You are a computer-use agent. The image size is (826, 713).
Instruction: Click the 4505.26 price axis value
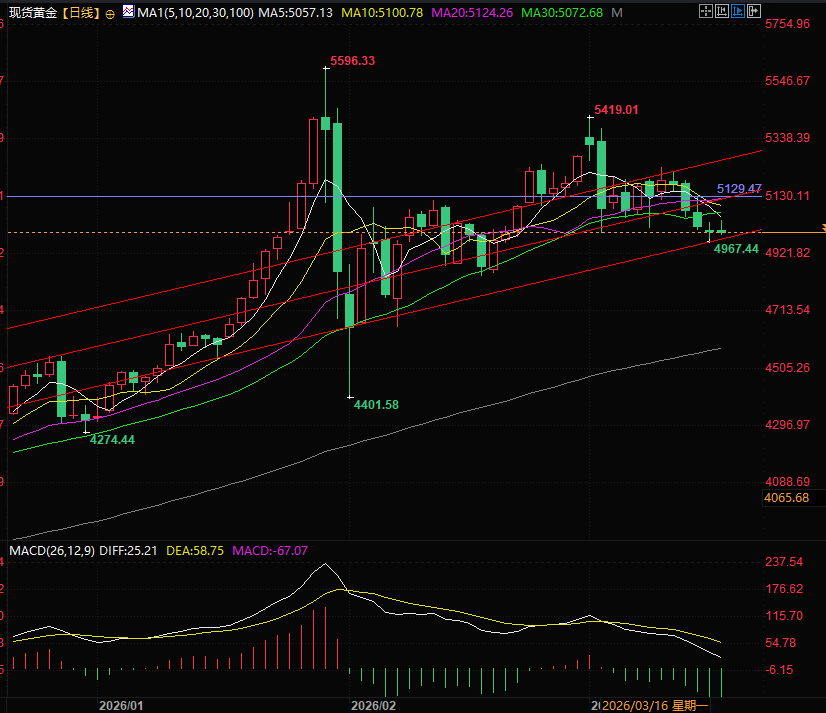[x=788, y=367]
